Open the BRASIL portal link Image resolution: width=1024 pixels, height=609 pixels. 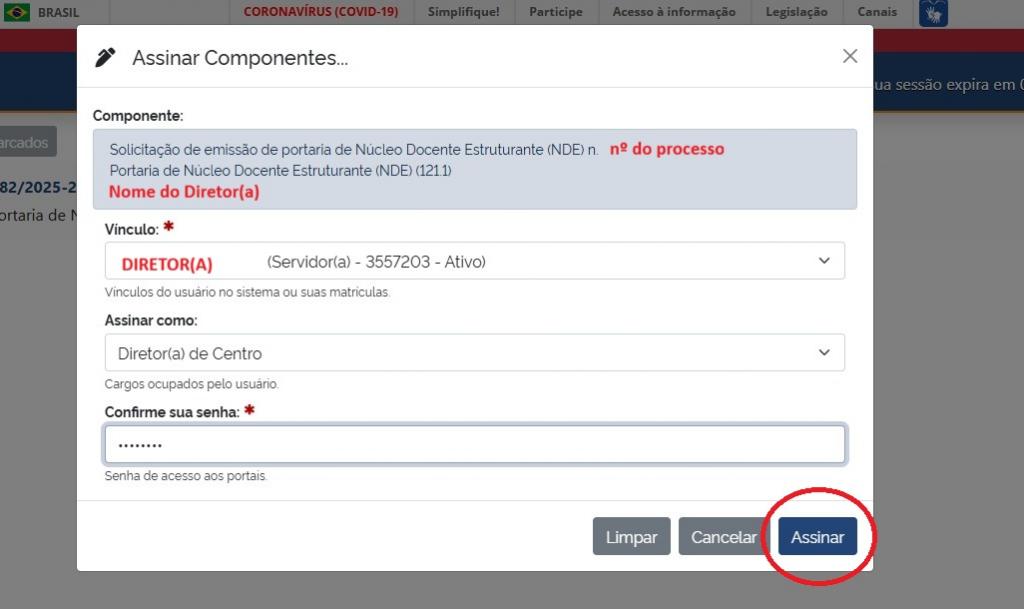58,12
